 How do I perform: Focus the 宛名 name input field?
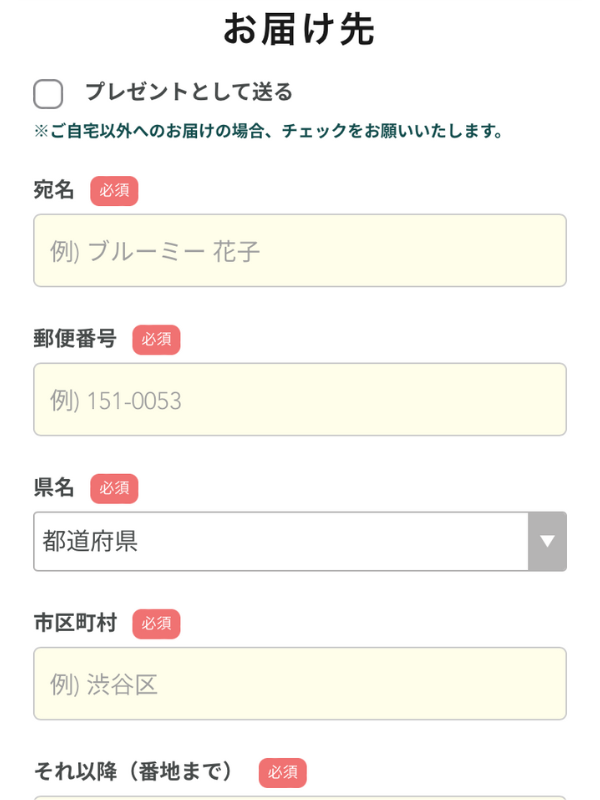pos(300,251)
